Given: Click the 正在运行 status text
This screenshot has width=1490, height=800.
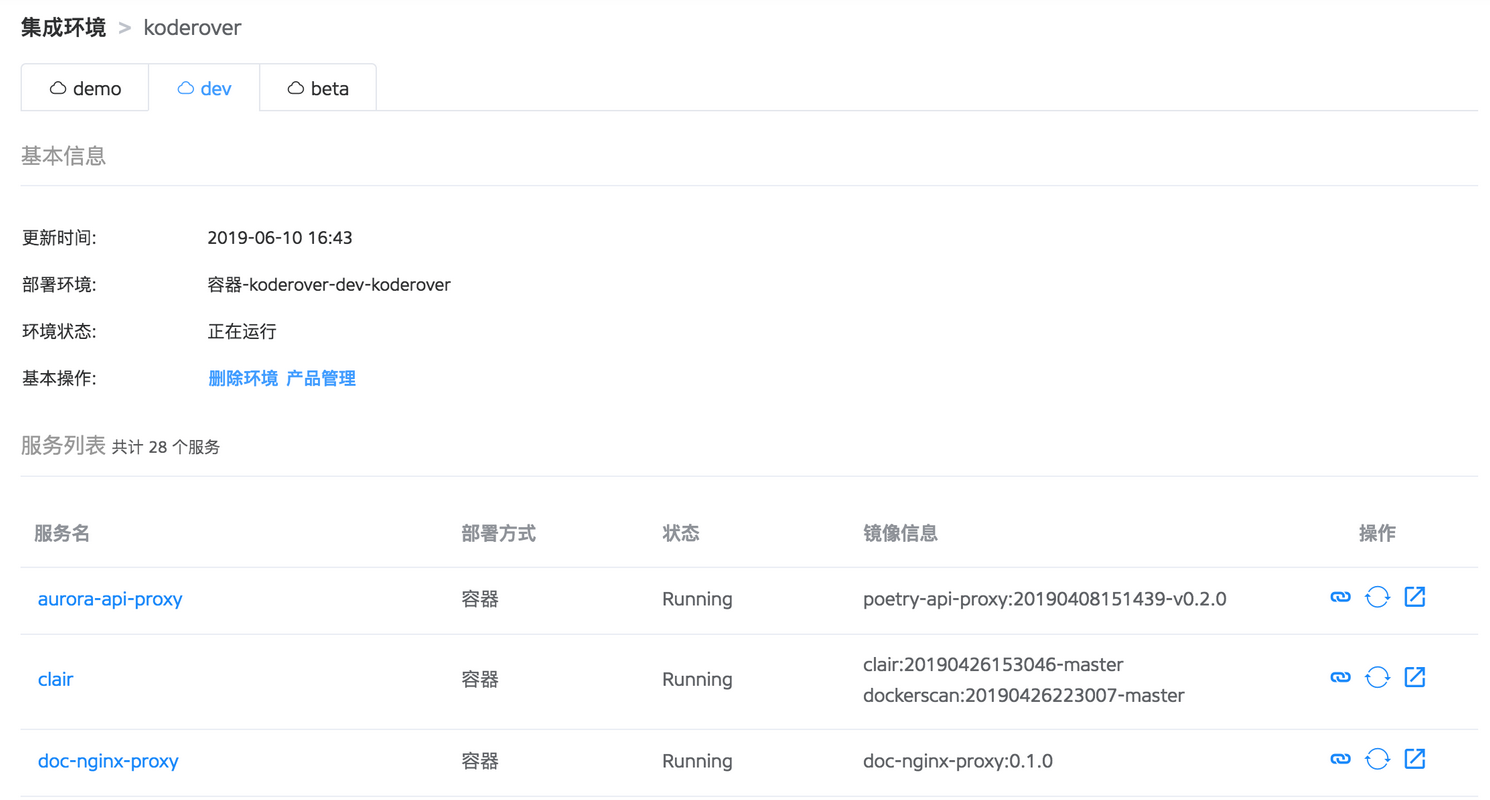Looking at the screenshot, I should point(242,331).
